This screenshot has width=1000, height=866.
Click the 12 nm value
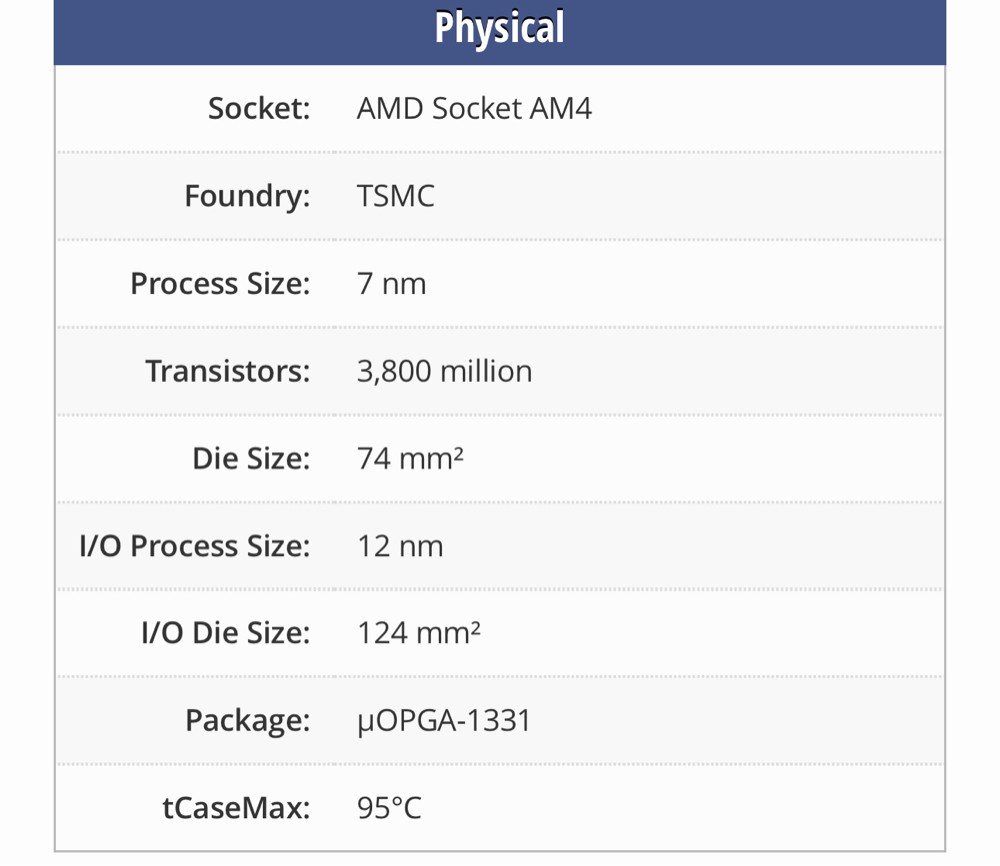click(x=400, y=546)
